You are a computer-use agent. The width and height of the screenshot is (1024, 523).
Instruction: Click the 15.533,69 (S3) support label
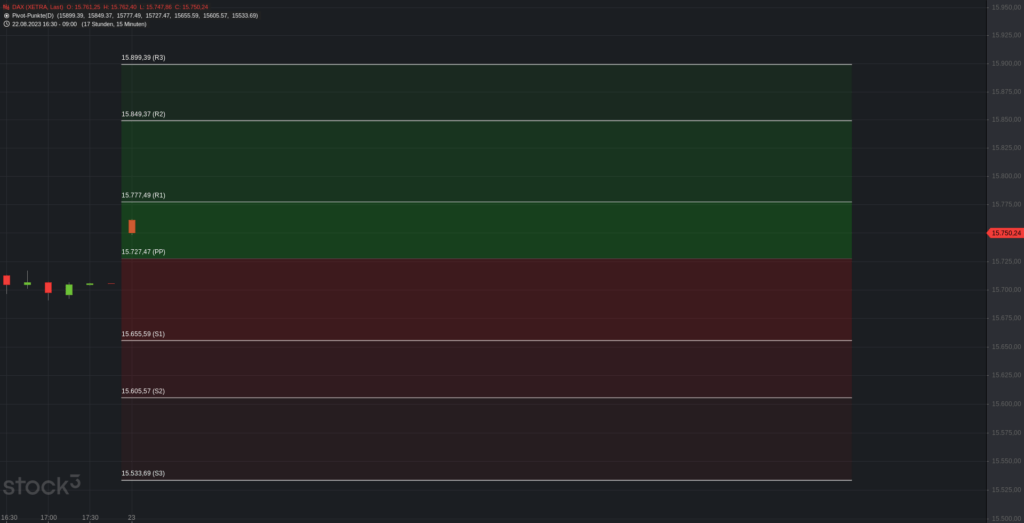point(143,473)
